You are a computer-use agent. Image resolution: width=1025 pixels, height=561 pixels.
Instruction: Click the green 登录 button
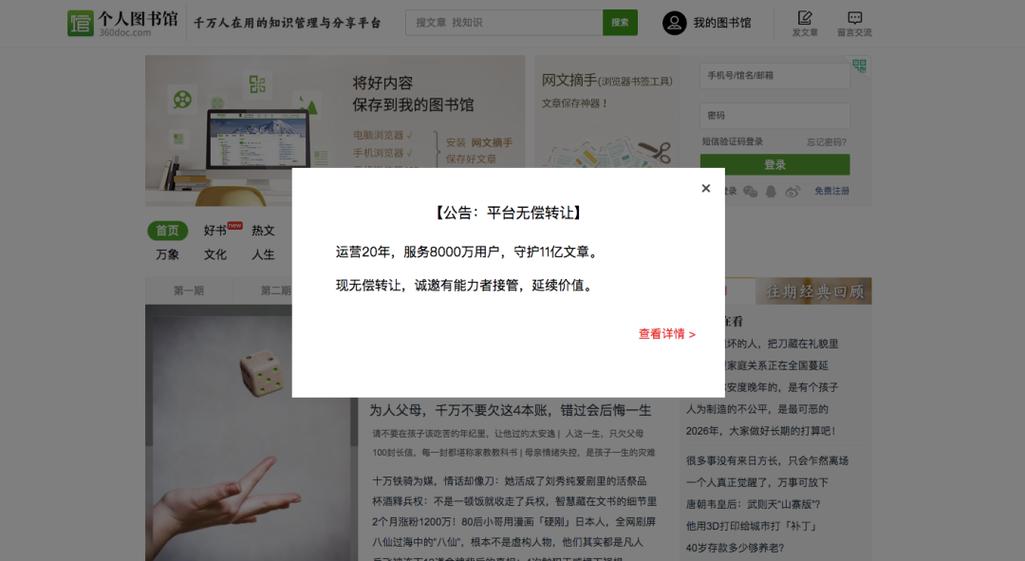(x=775, y=165)
